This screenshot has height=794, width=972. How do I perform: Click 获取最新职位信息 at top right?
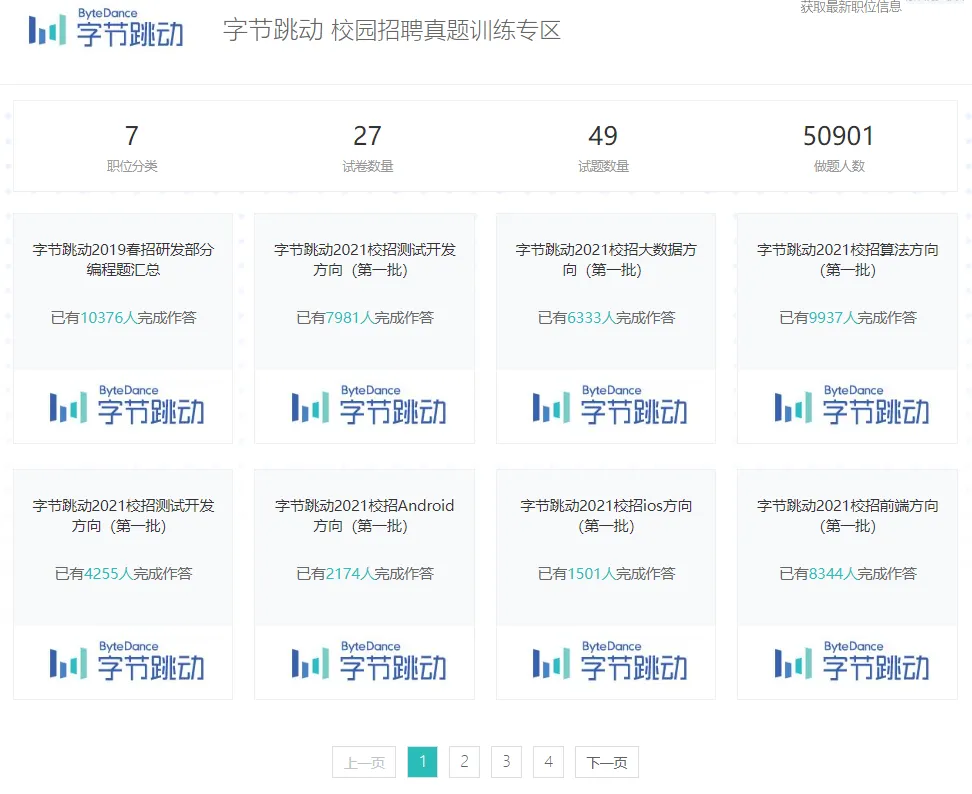coord(850,7)
